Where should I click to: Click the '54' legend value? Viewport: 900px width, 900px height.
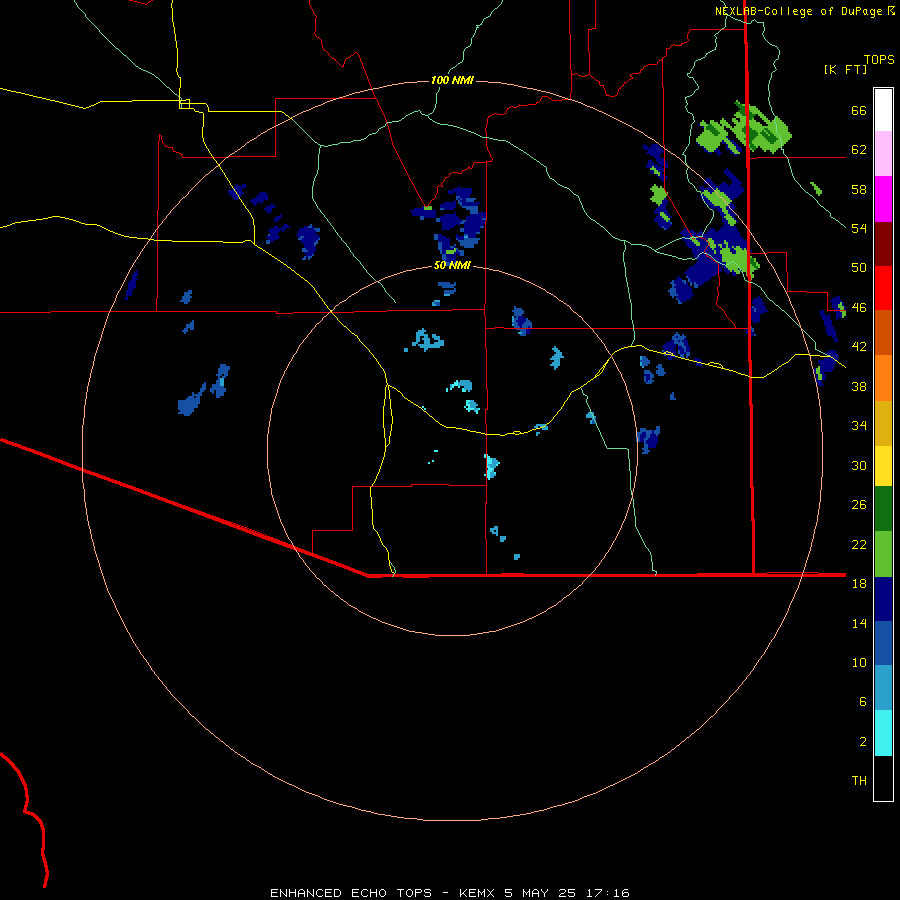tap(859, 228)
